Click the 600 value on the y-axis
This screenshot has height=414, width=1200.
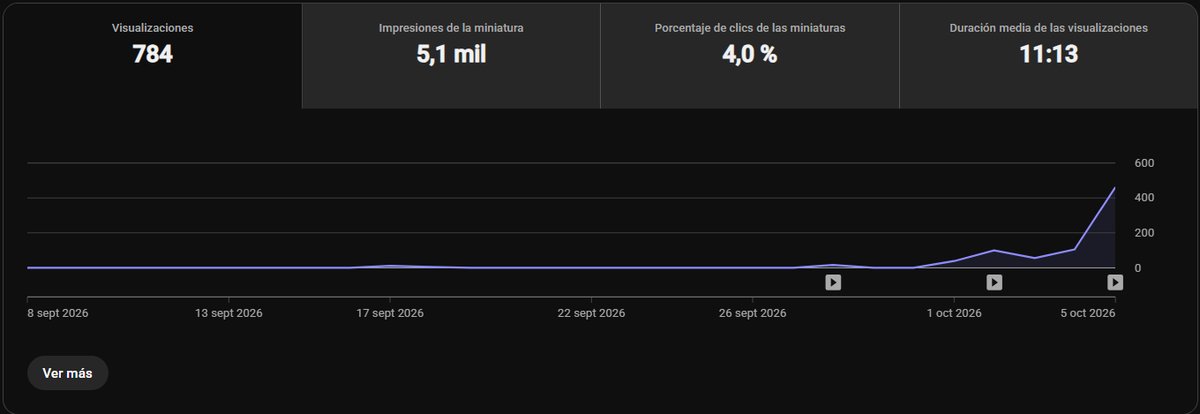(x=1145, y=163)
